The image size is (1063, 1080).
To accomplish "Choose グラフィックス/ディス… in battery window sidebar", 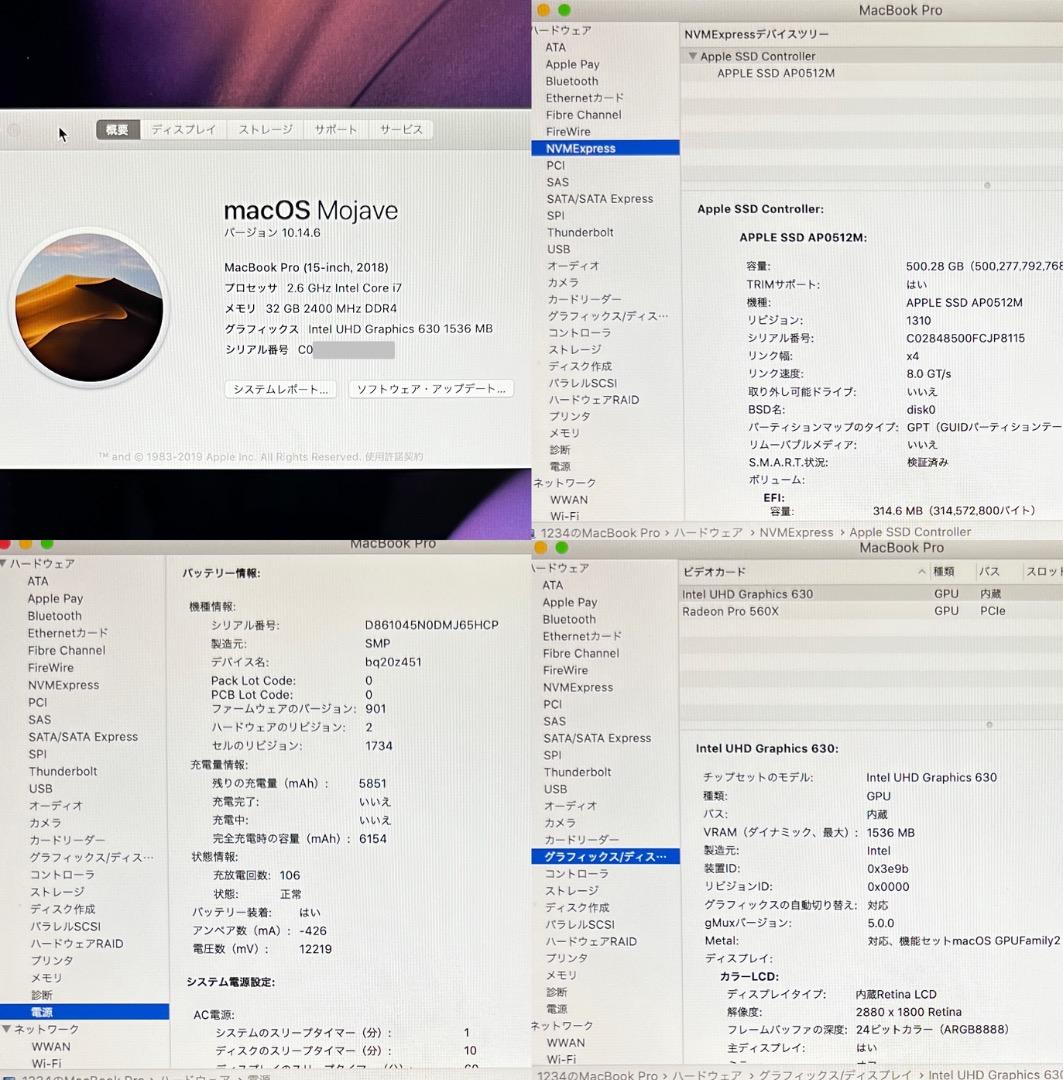I will click(91, 858).
